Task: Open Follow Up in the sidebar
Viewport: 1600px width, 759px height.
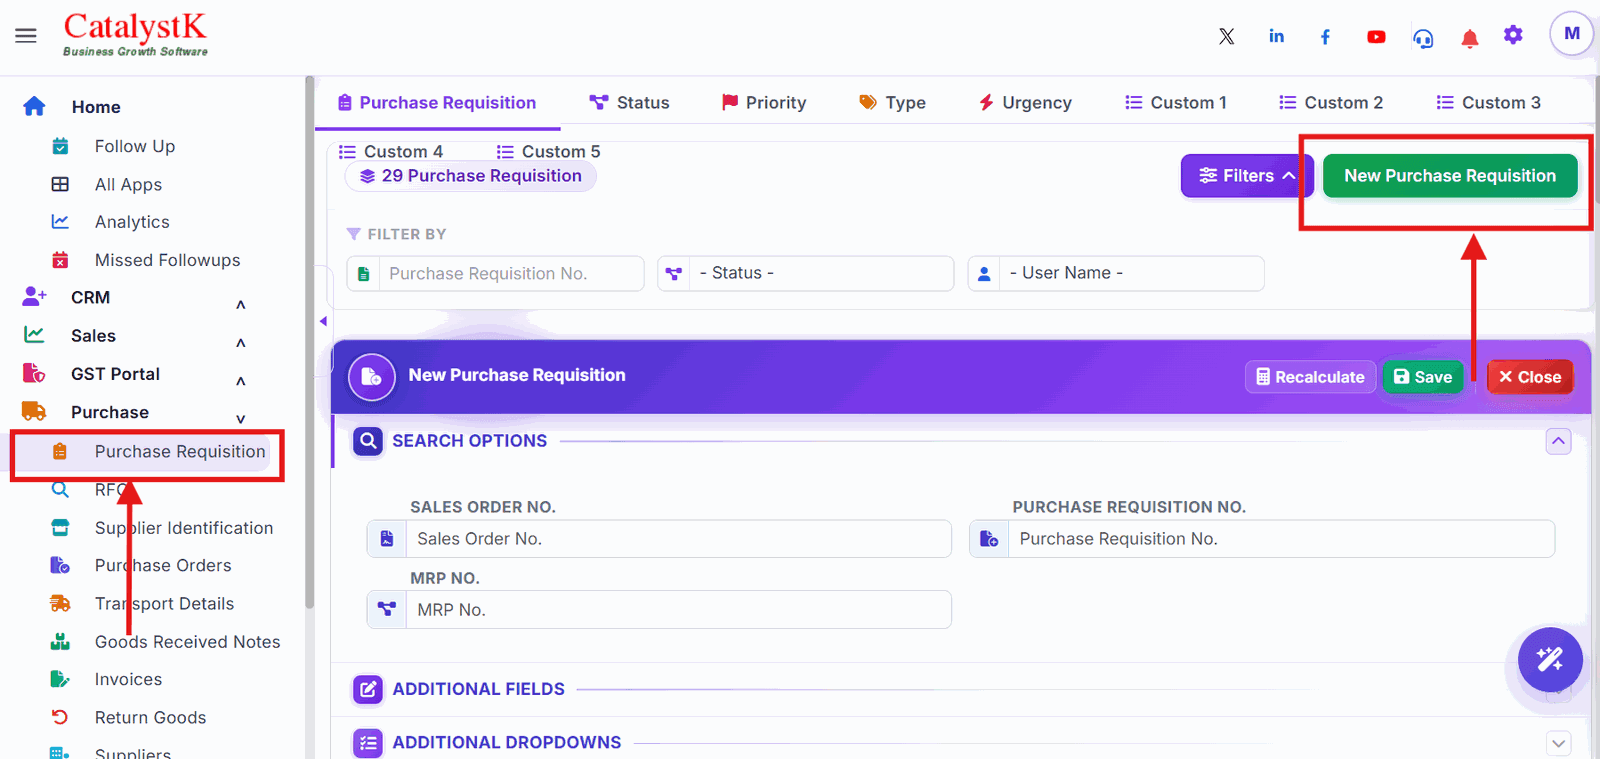Action: click(135, 146)
